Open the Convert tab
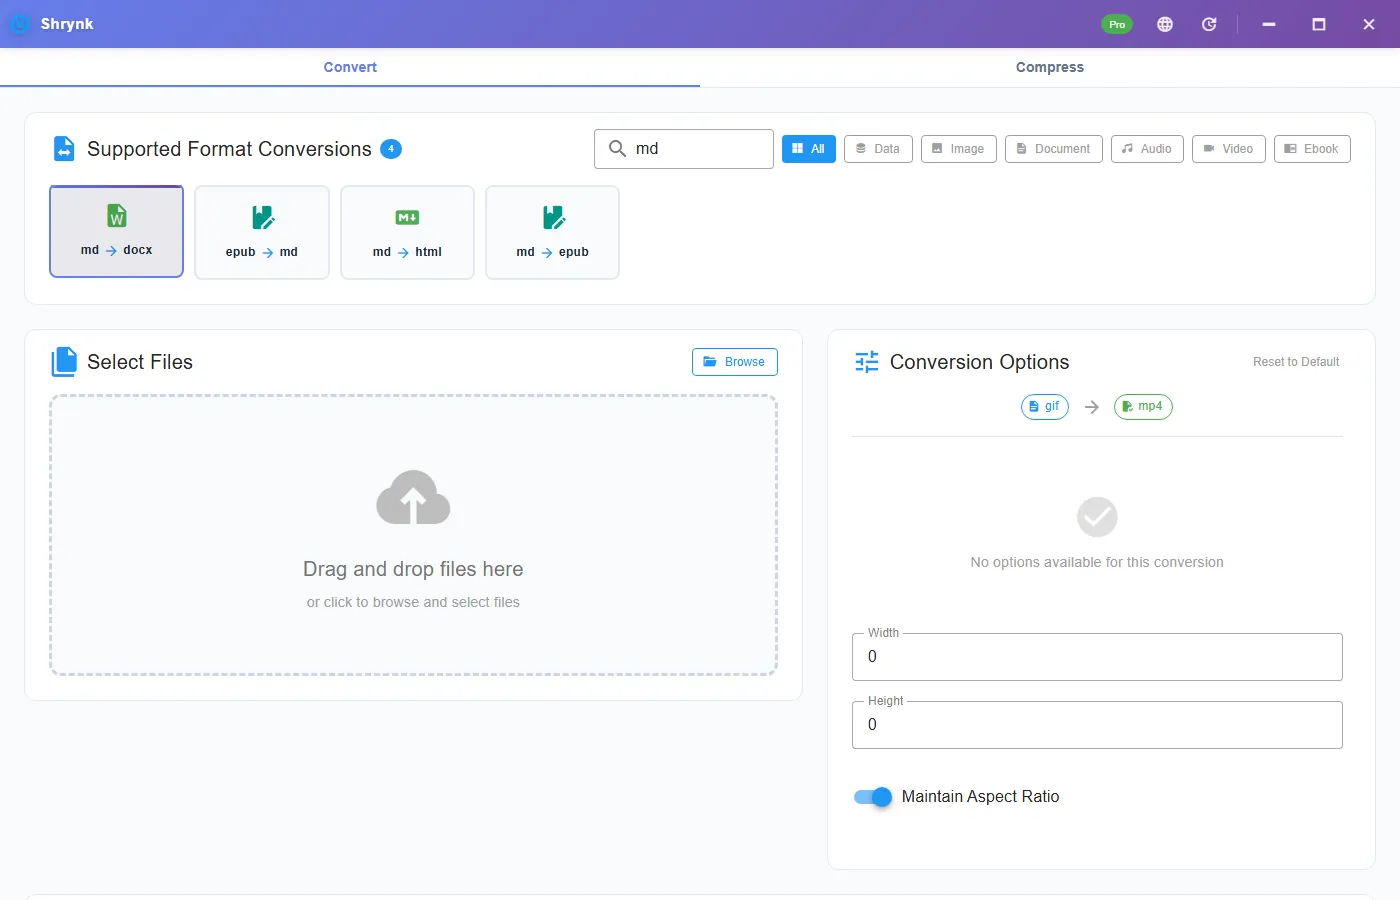Screen dimensions: 1400x900 350,67
